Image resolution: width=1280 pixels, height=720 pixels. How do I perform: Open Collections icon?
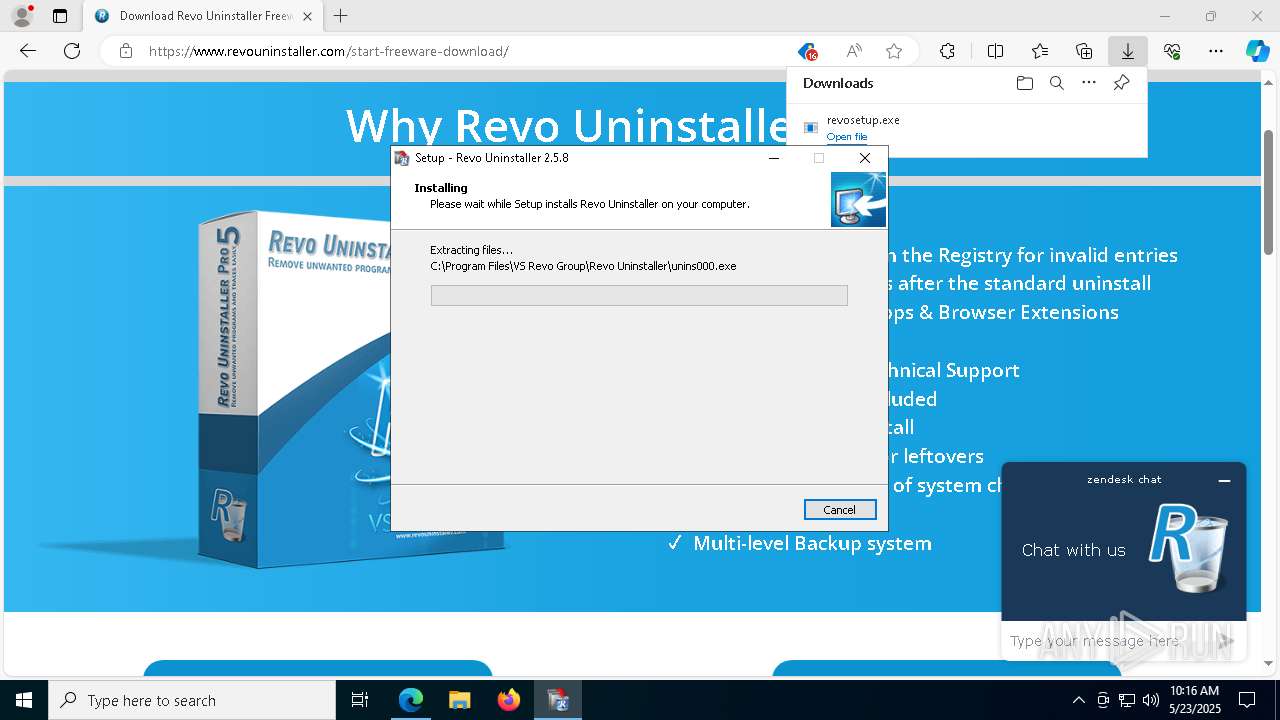pyautogui.click(x=1084, y=51)
